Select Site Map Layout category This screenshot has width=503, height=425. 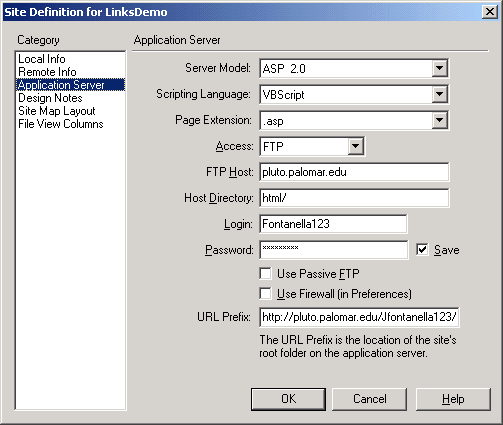pyautogui.click(x=57, y=111)
